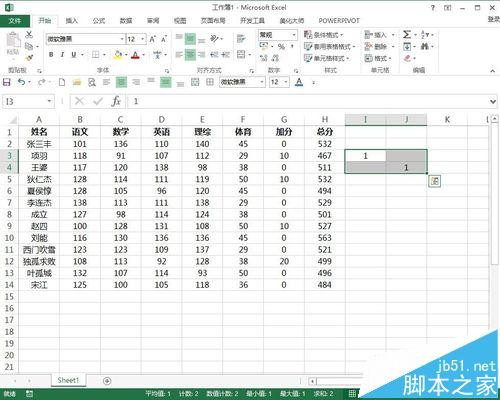Click the Format Painter brush icon
The width and height of the screenshot is (500, 400).
coord(29,57)
